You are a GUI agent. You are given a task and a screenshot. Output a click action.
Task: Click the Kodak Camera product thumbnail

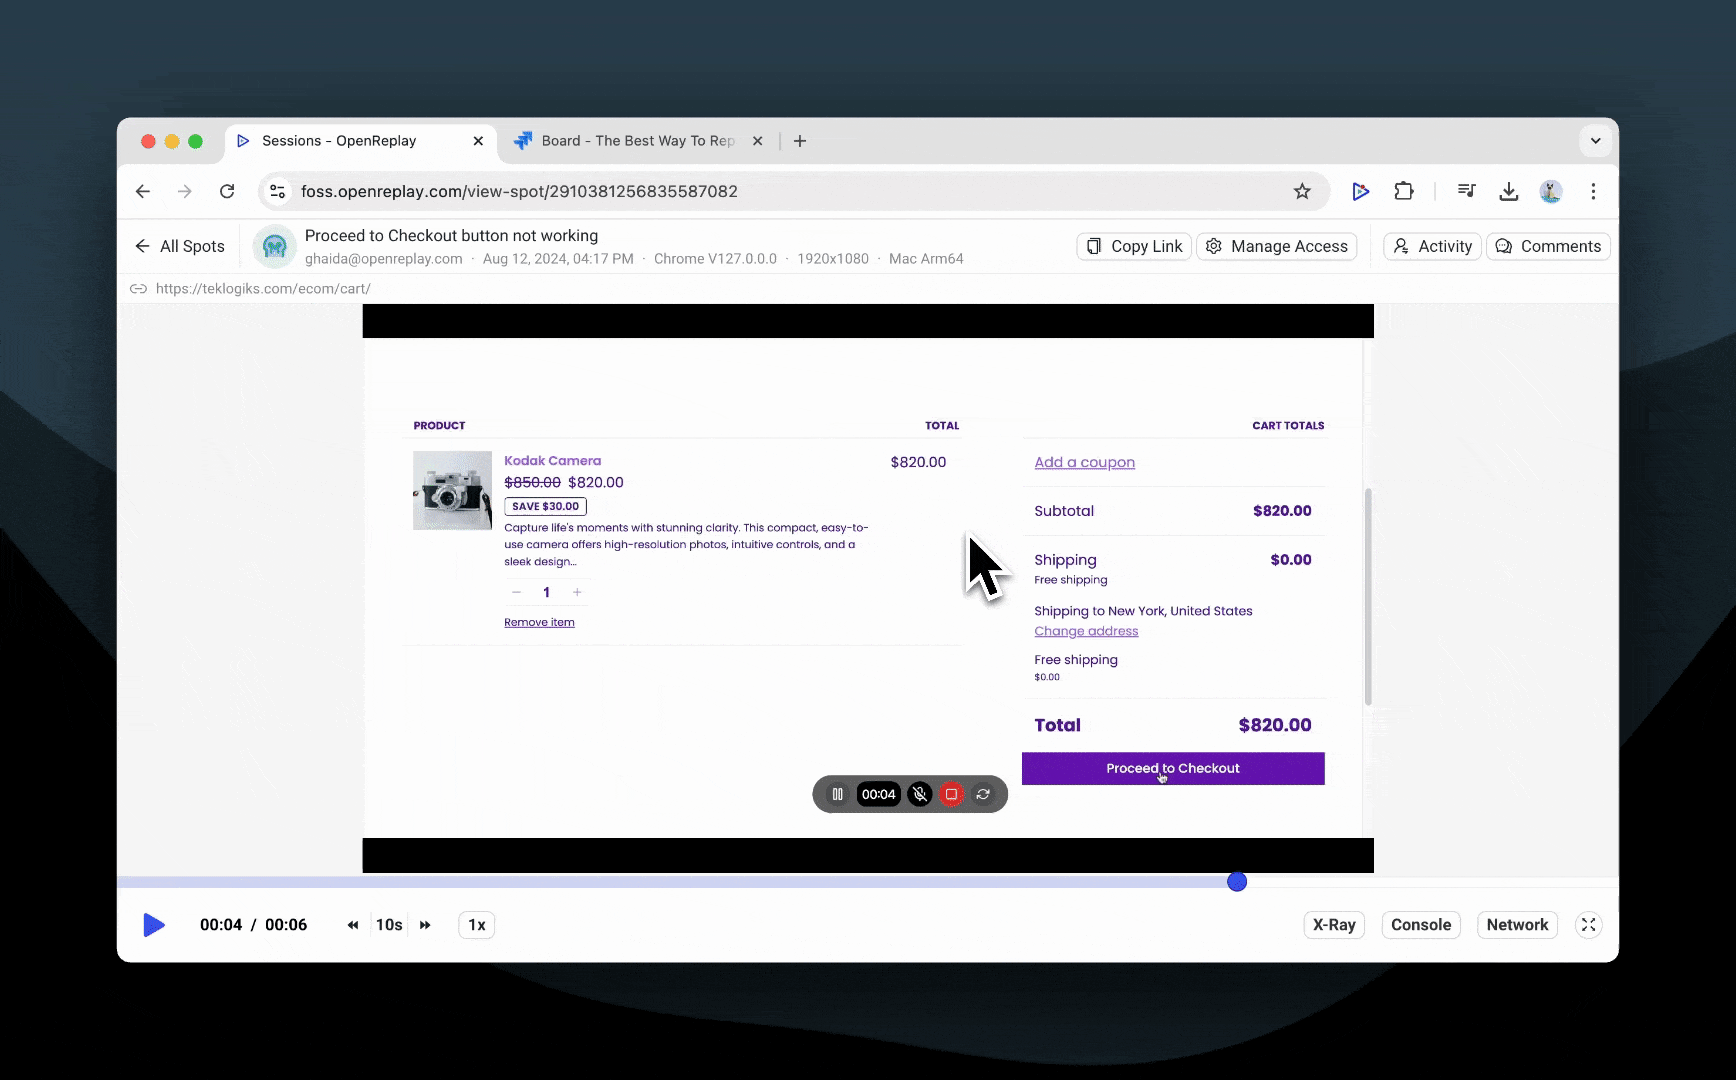[x=452, y=490]
